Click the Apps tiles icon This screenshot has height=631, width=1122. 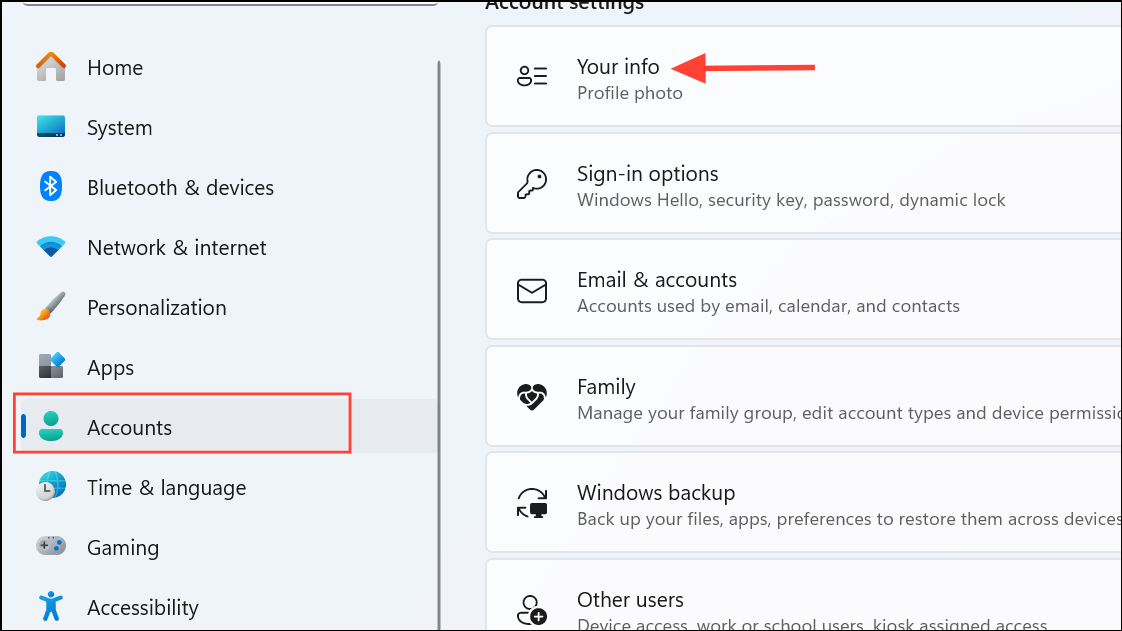[51, 366]
